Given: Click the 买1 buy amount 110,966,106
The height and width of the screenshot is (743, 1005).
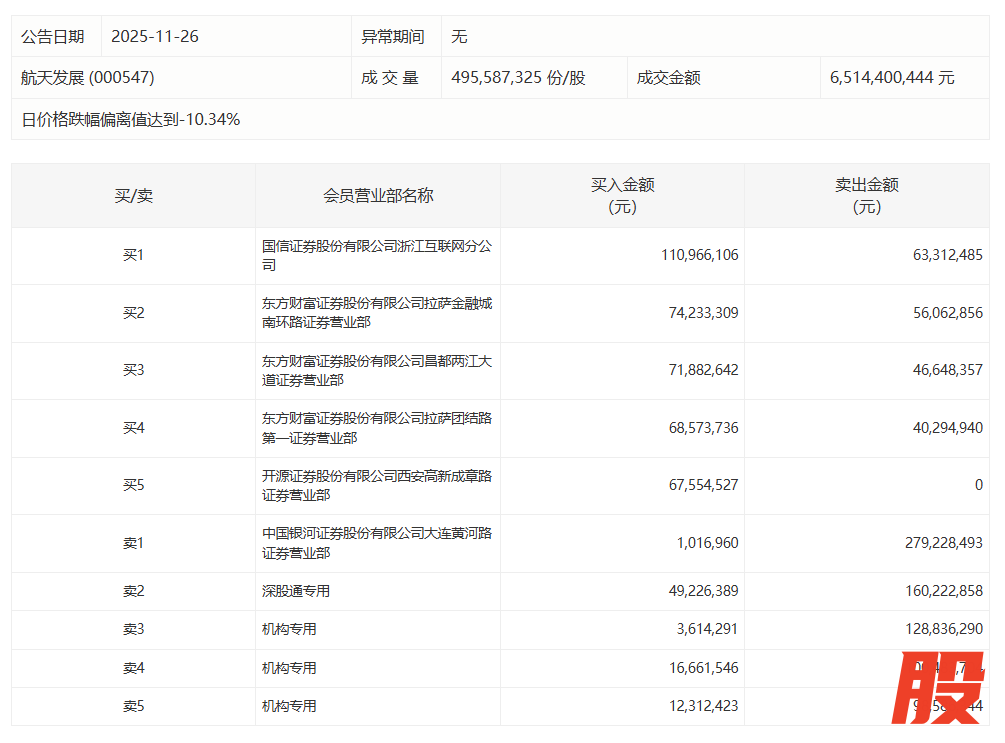Looking at the screenshot, I should pos(699,255).
